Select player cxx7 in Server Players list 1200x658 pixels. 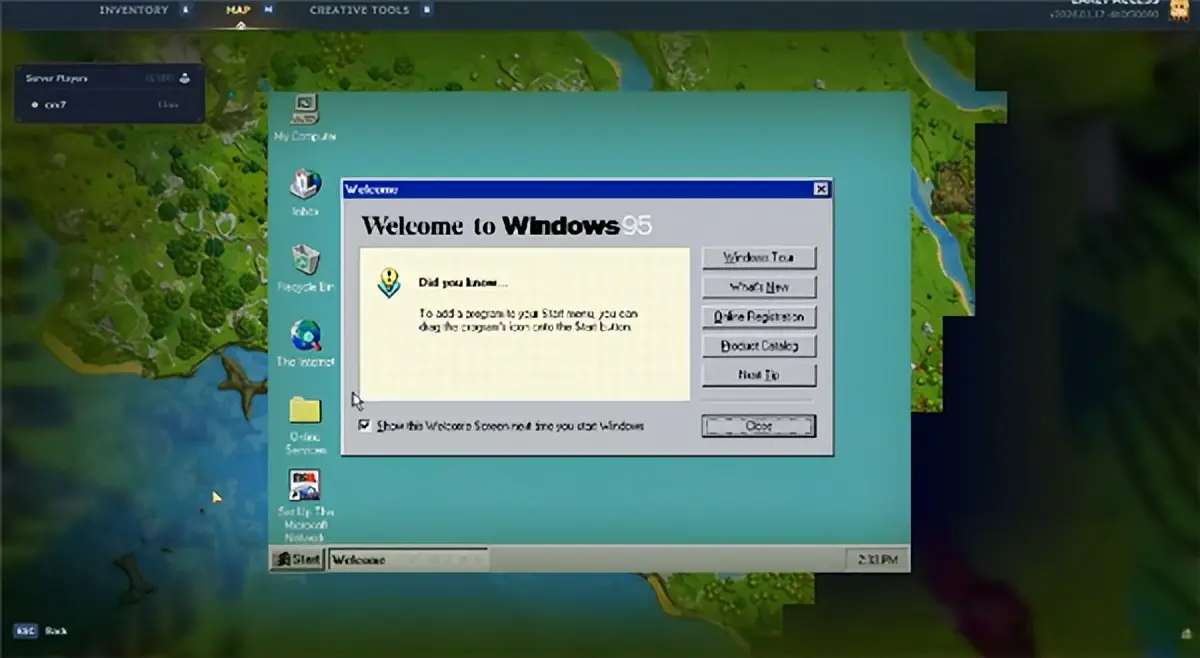[56, 104]
